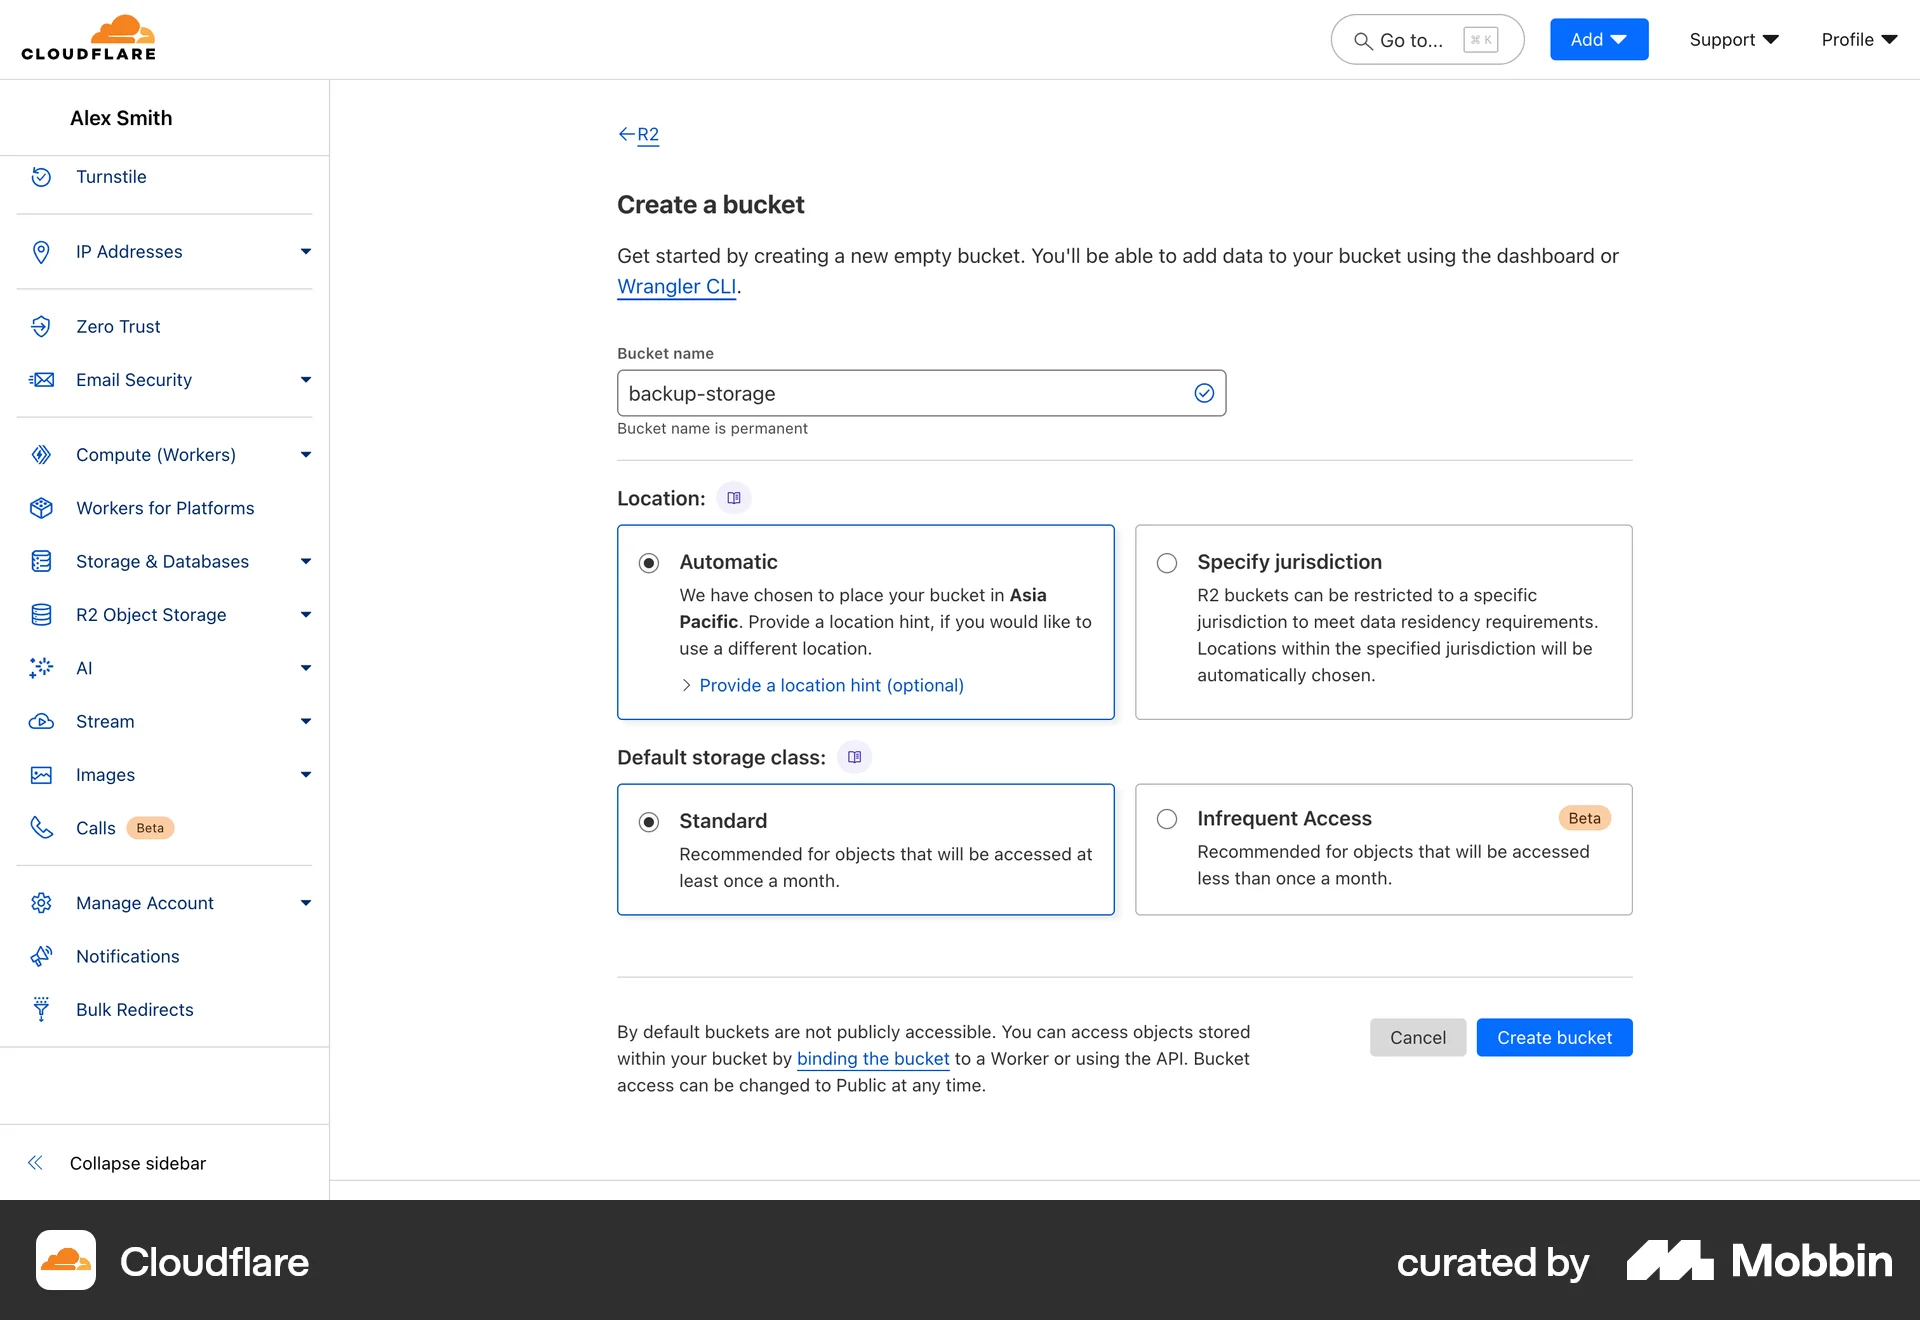Open R2 Object Storage

(x=151, y=614)
